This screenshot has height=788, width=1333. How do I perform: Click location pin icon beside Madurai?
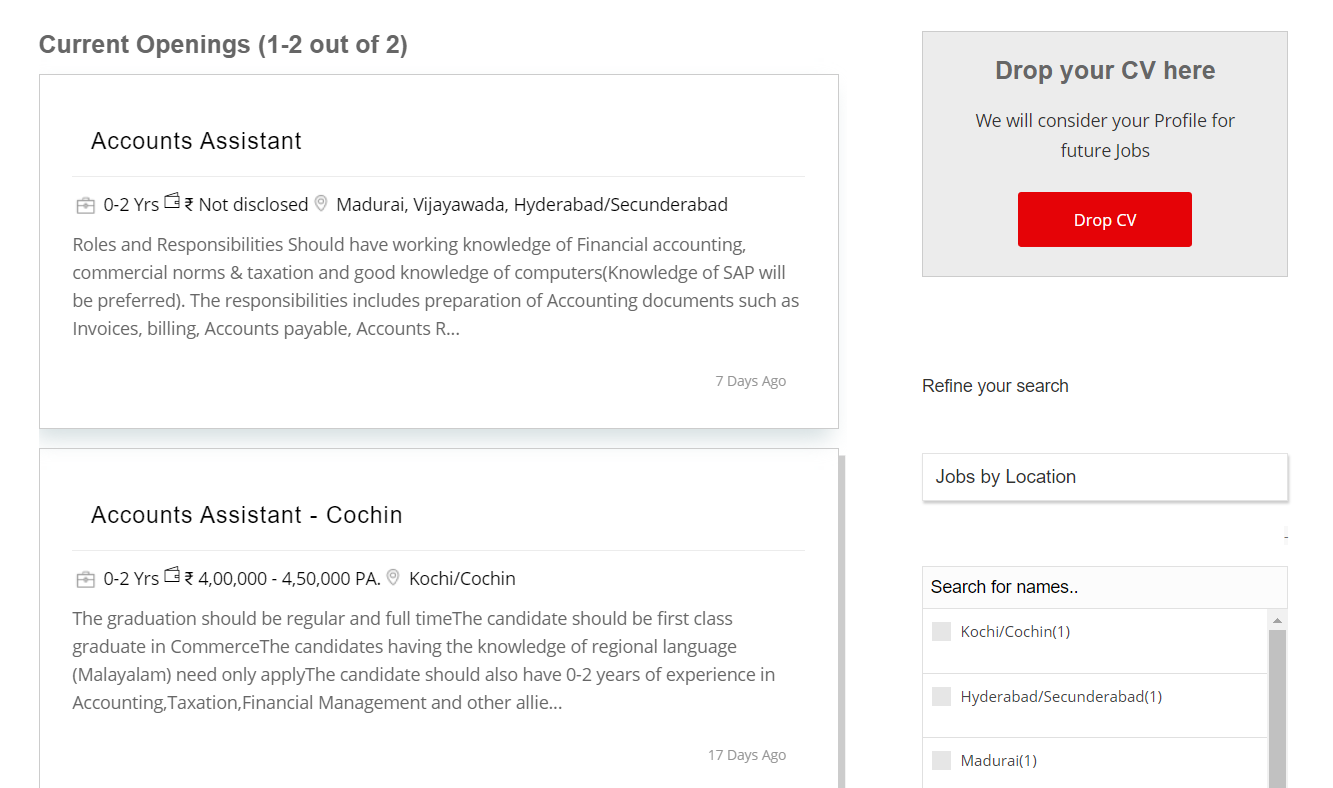[x=321, y=204]
